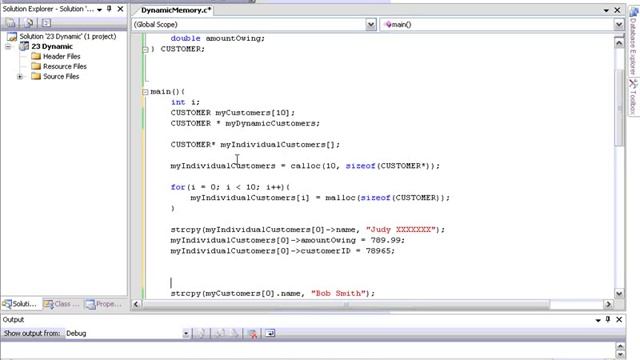This screenshot has width=640, height=360.
Task: Select the Resource Files folder
Action: coord(65,66)
